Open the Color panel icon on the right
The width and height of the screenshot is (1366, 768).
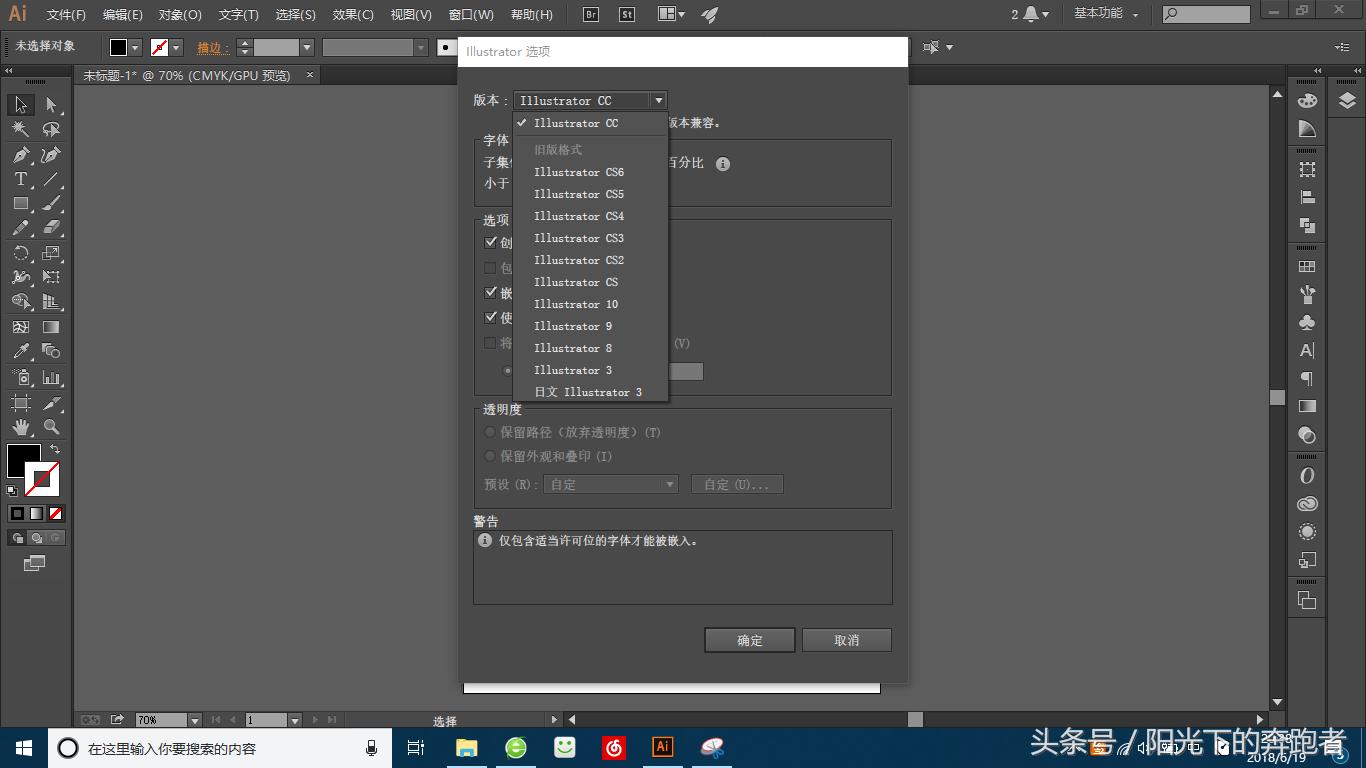[x=1307, y=99]
